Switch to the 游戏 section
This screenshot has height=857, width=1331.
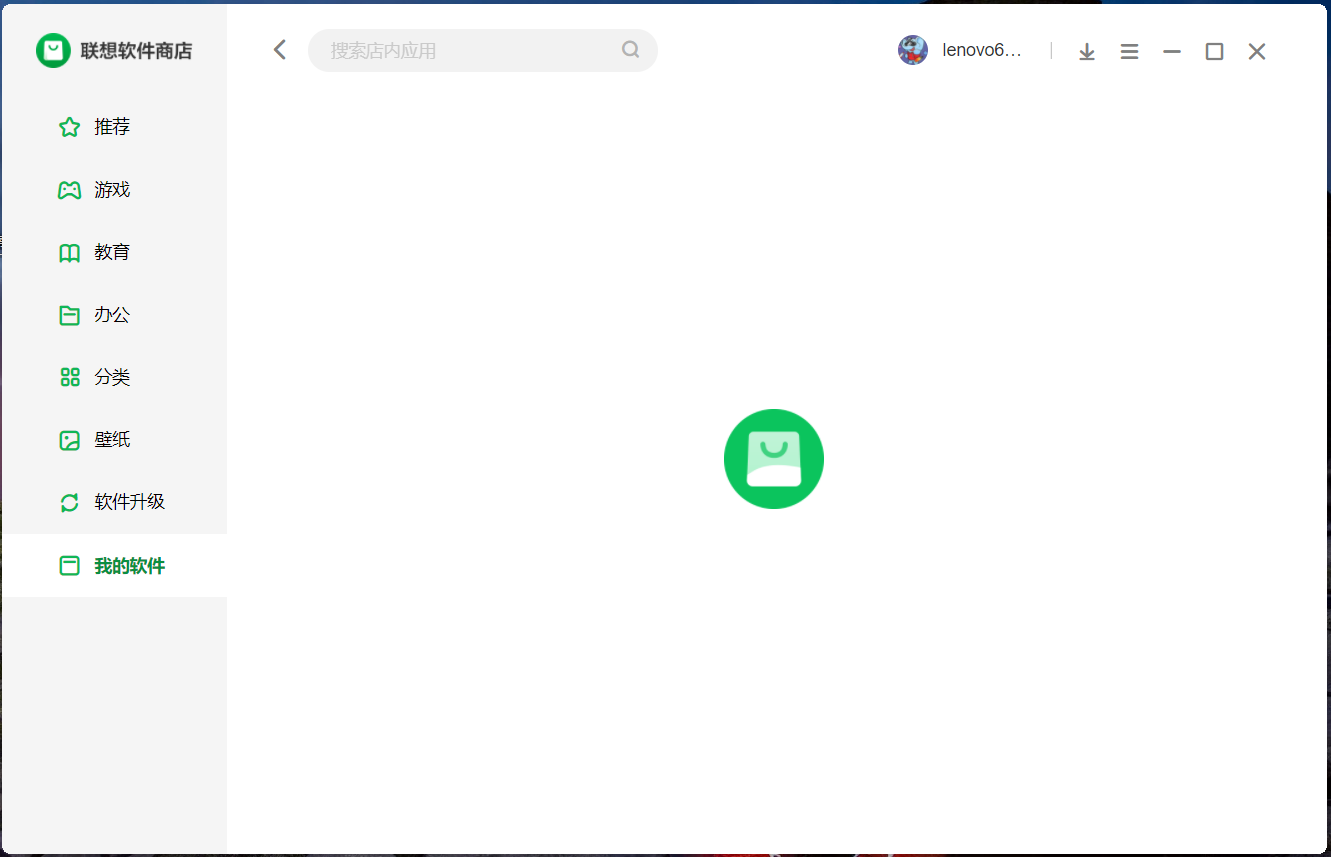click(114, 190)
